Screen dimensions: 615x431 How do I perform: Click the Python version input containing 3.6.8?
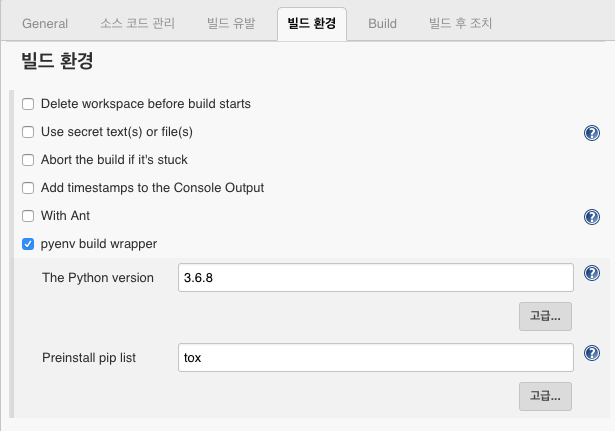point(376,278)
